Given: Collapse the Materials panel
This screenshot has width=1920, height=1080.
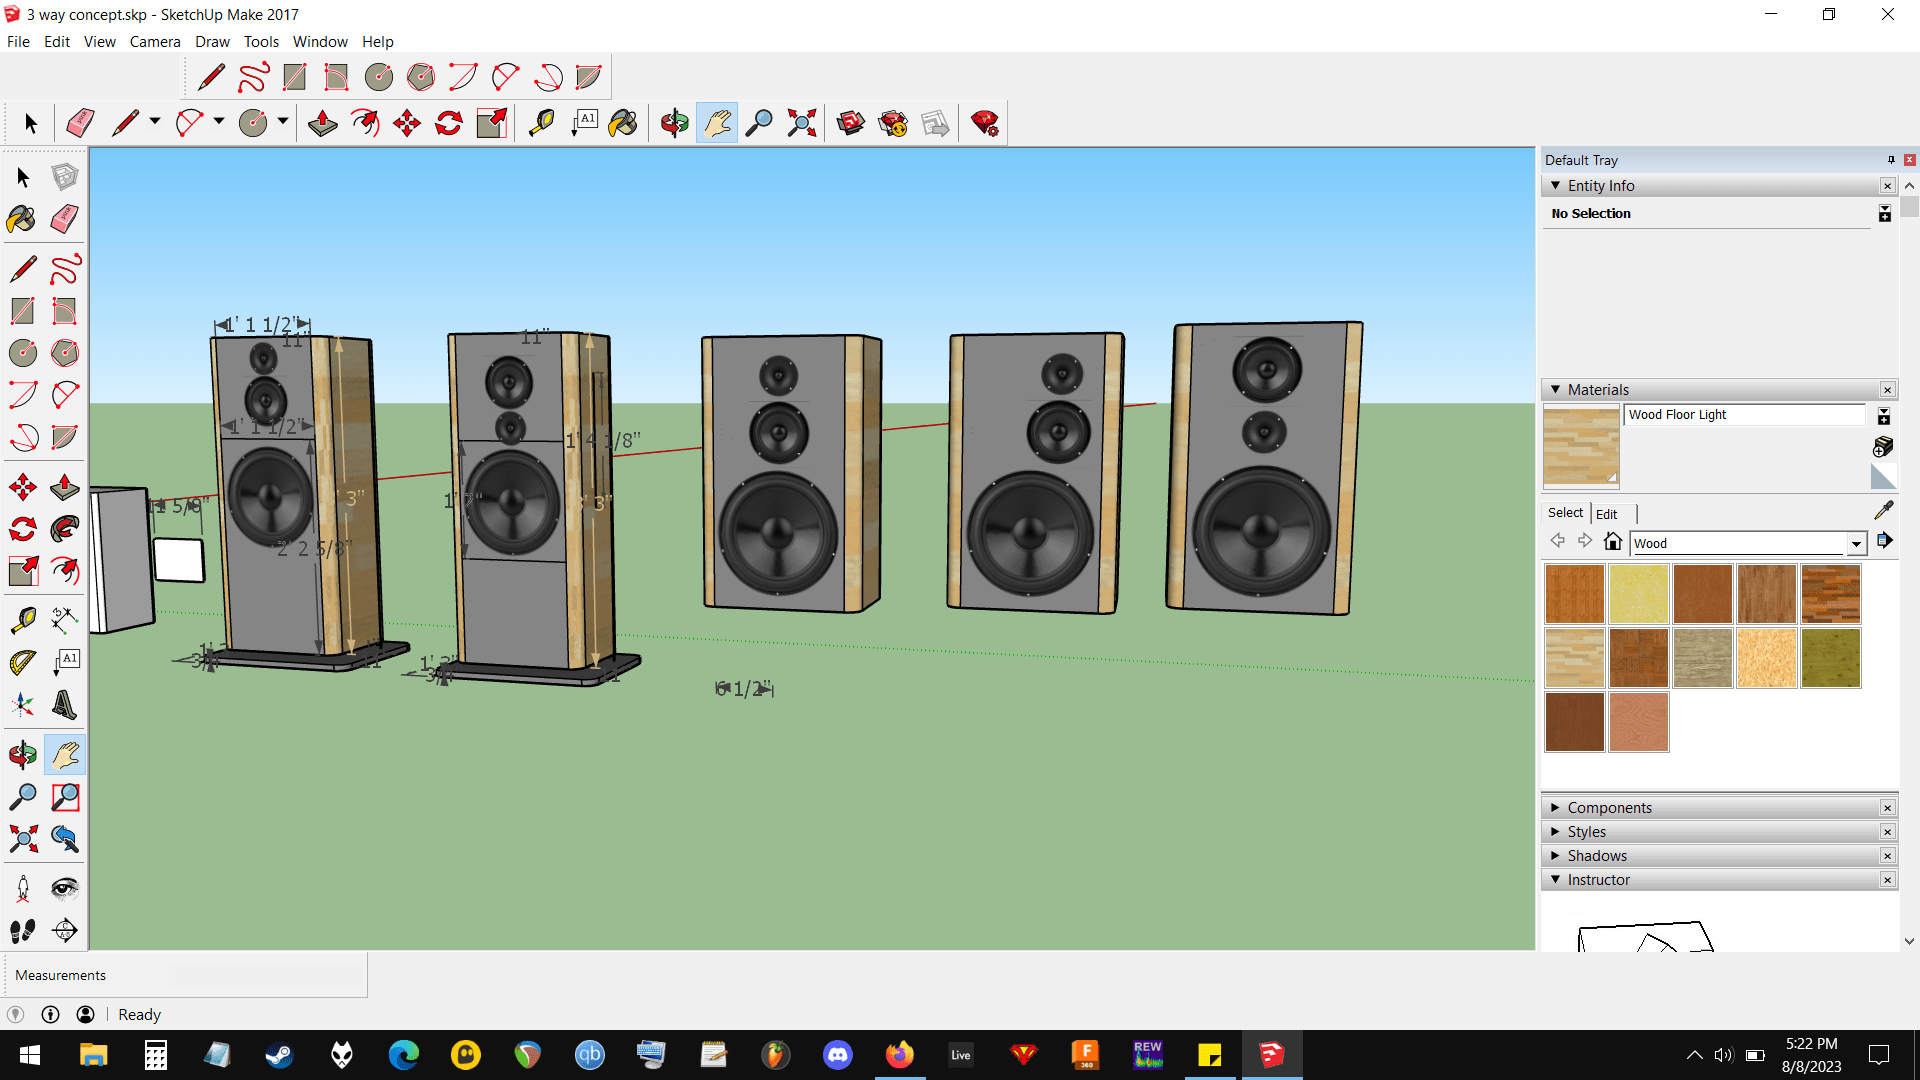Looking at the screenshot, I should click(1556, 390).
